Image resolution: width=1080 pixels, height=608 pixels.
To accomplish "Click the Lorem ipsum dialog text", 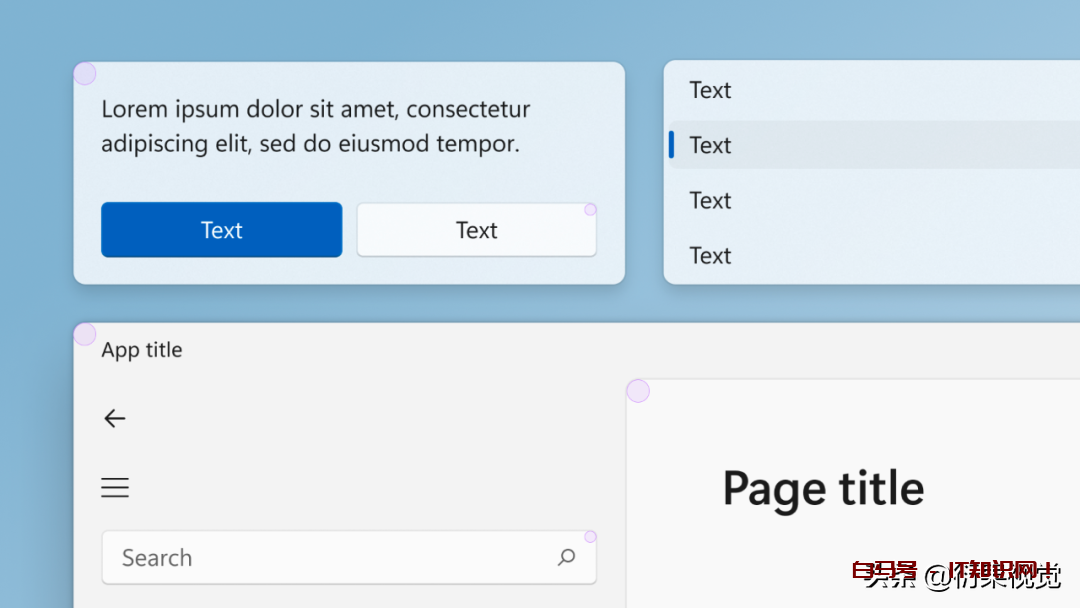I will pyautogui.click(x=315, y=126).
